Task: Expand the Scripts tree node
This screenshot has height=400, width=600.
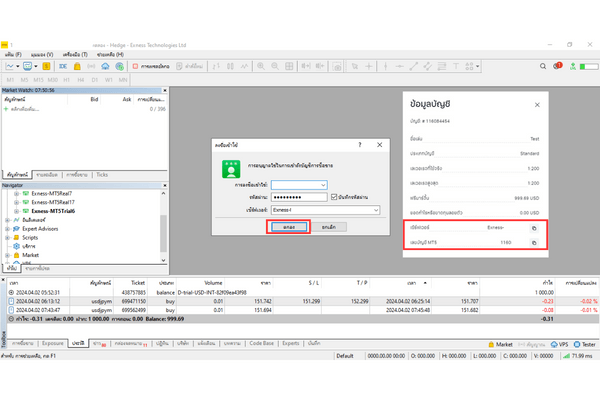Action: pyautogui.click(x=8, y=238)
